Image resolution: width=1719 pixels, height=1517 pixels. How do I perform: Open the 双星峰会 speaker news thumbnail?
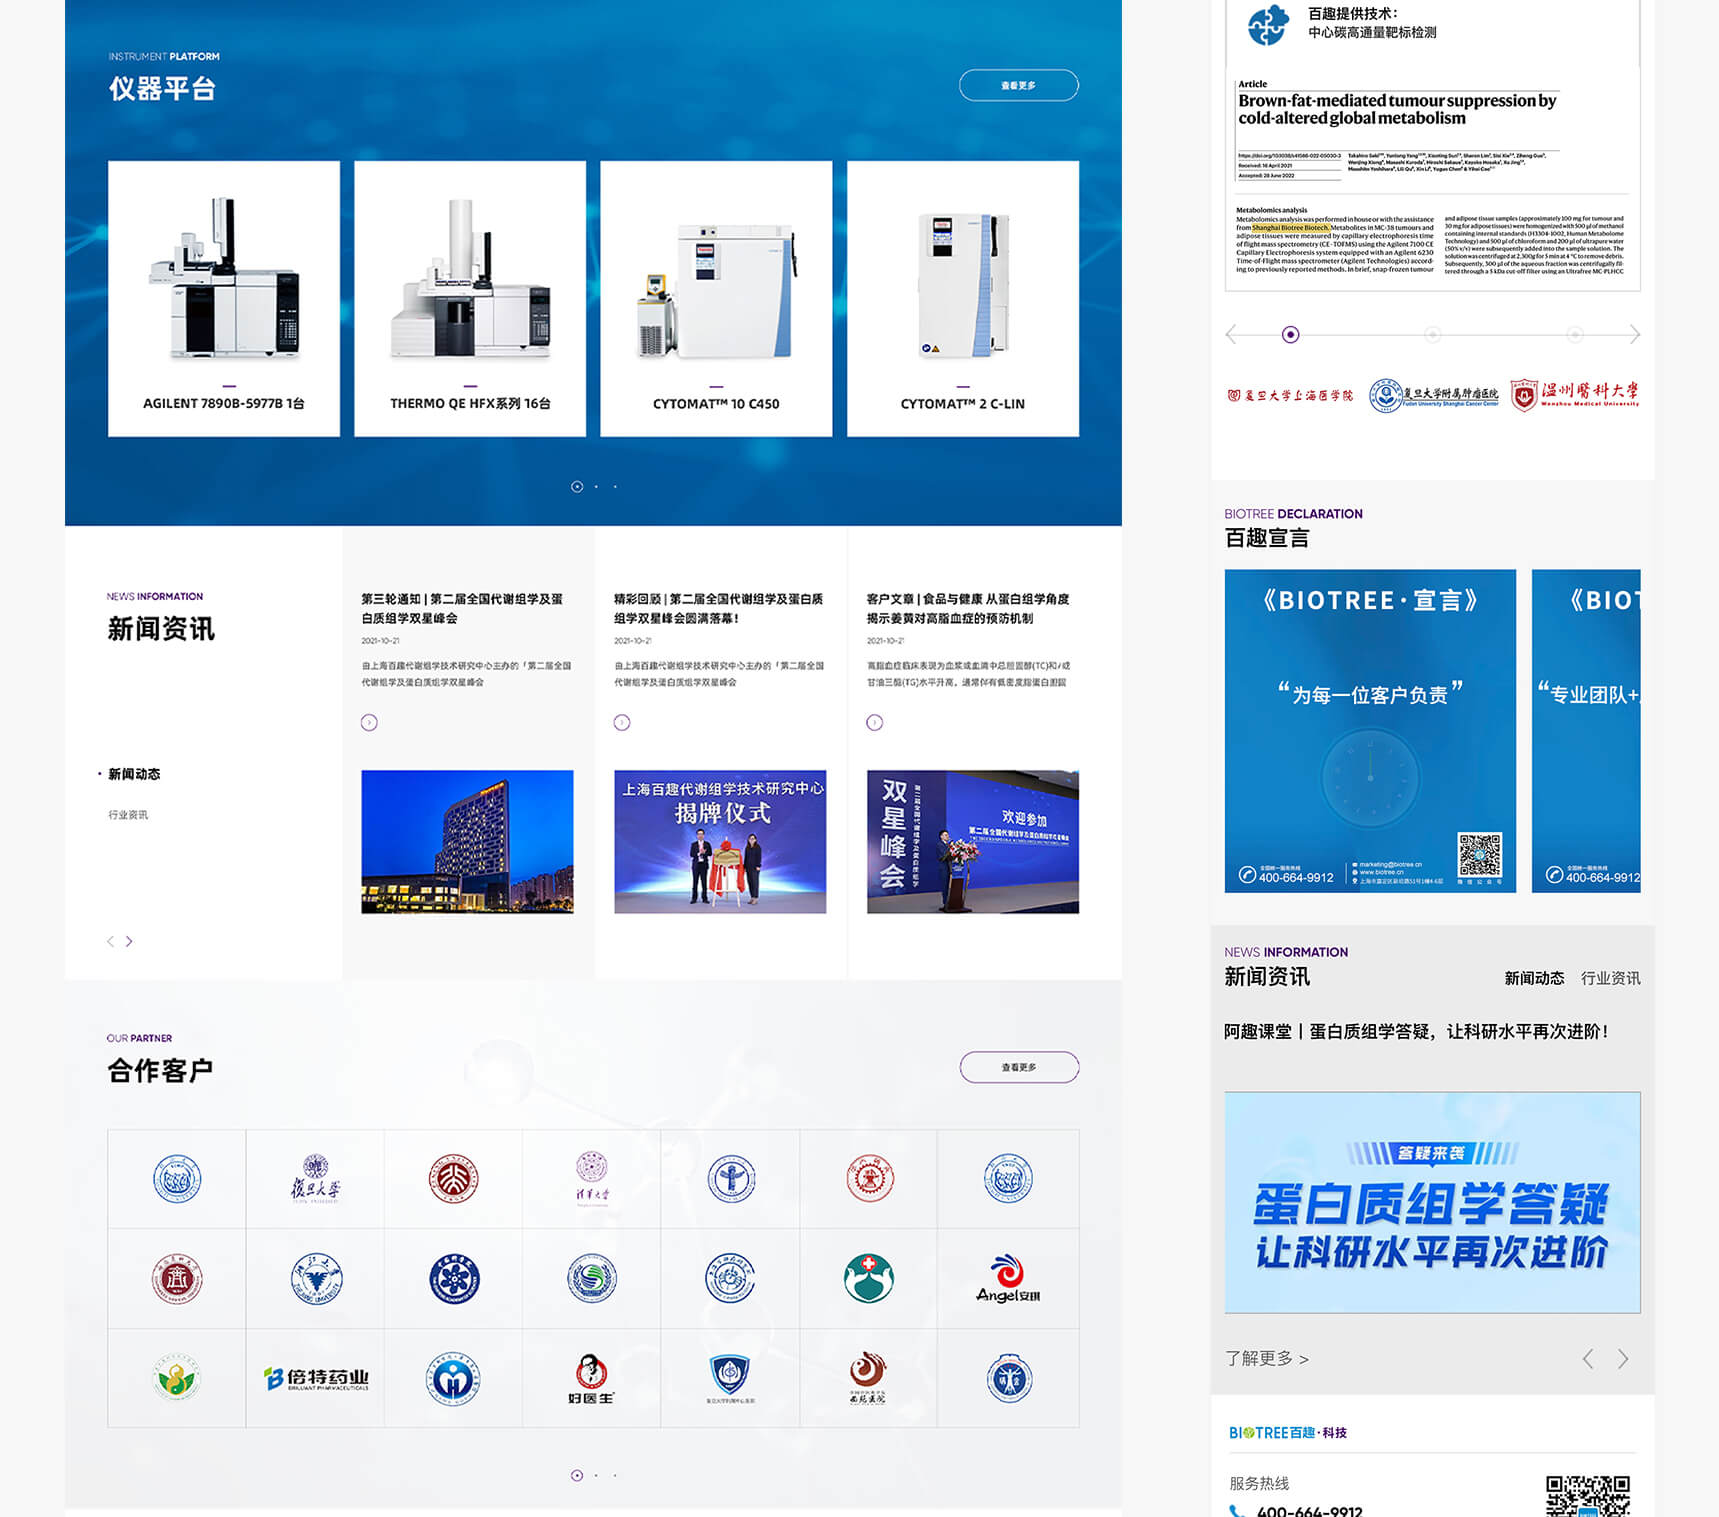(x=973, y=841)
